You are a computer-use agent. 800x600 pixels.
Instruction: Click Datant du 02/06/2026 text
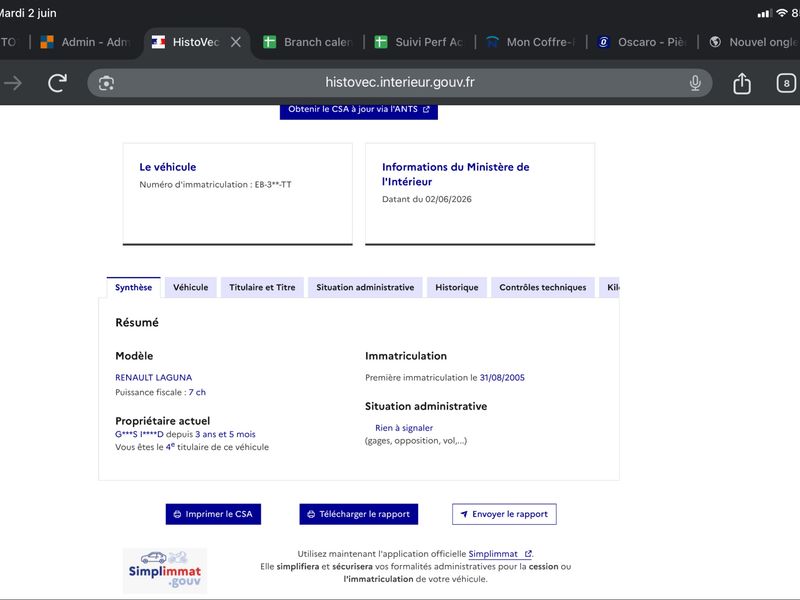point(427,199)
